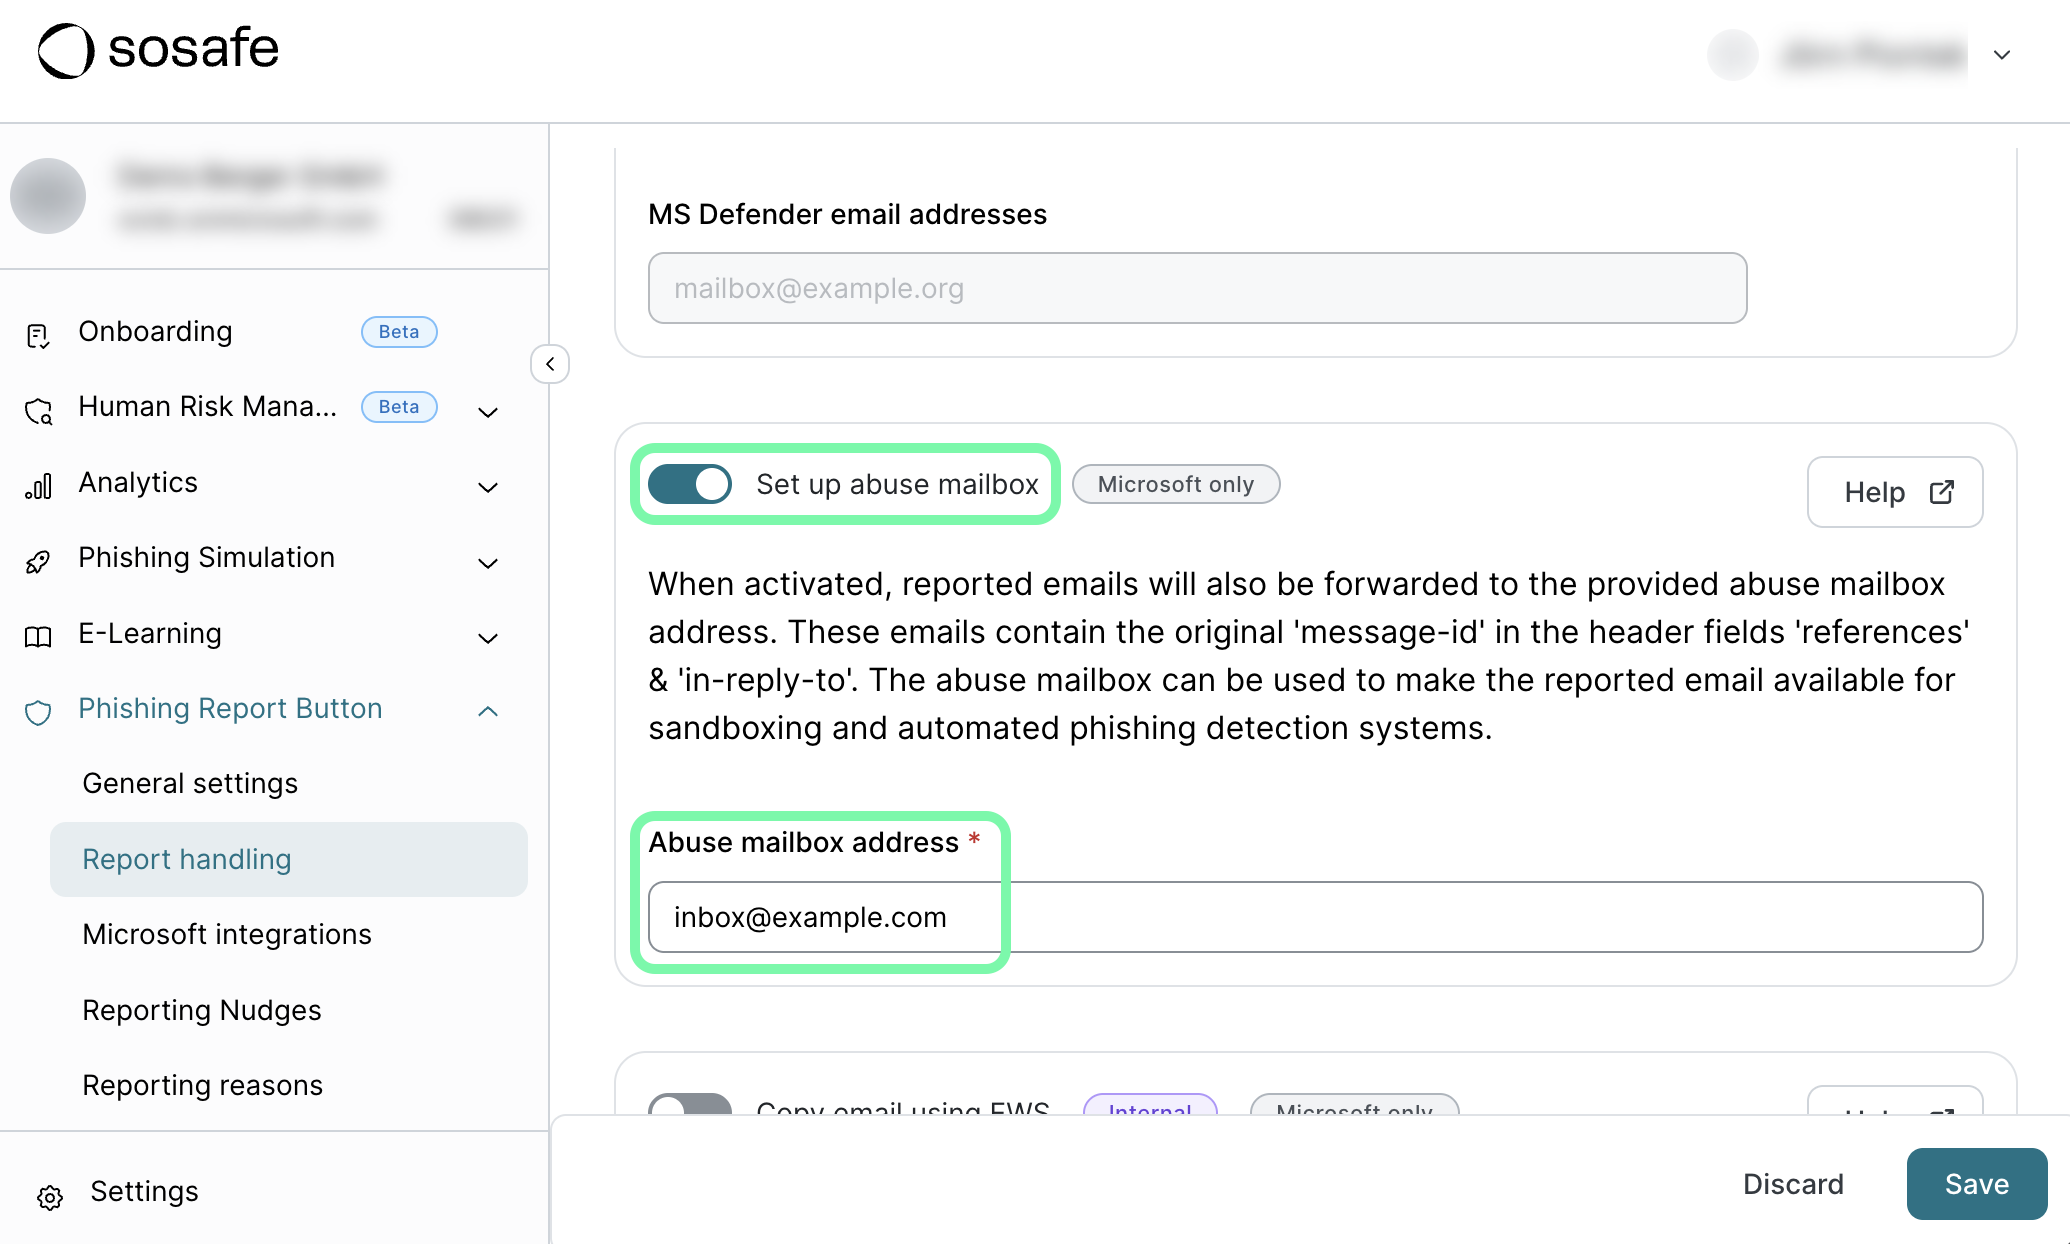Click the MS Defender email addresses field
The height and width of the screenshot is (1244, 2070).
1197,288
